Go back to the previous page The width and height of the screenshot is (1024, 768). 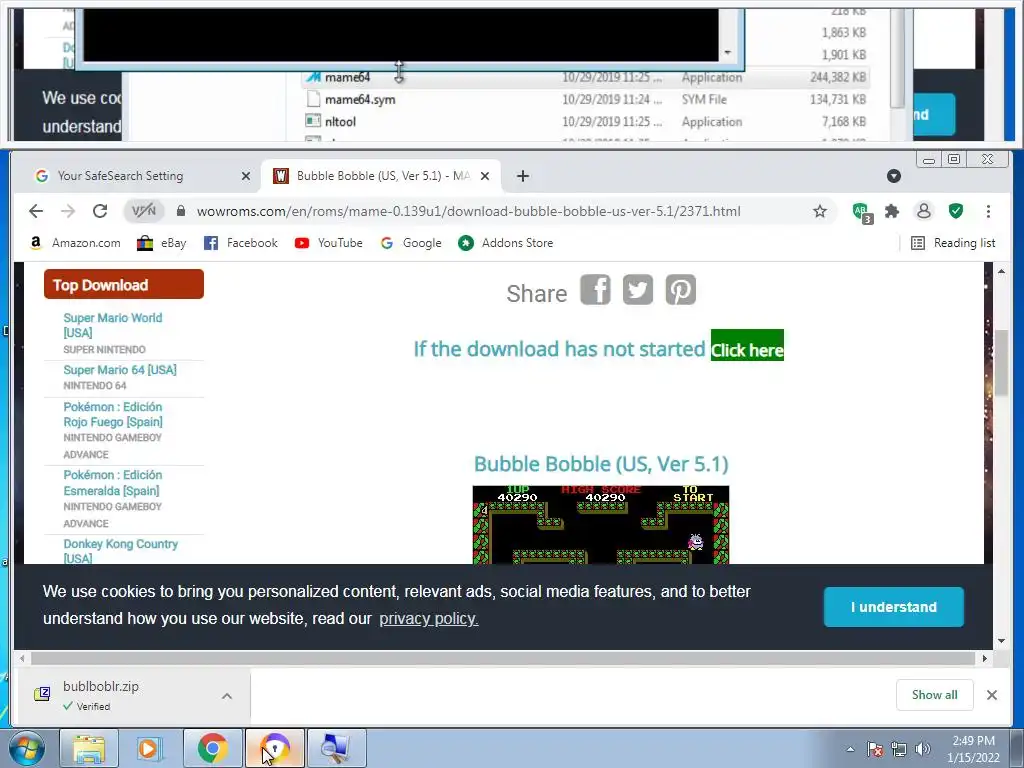[x=36, y=211]
